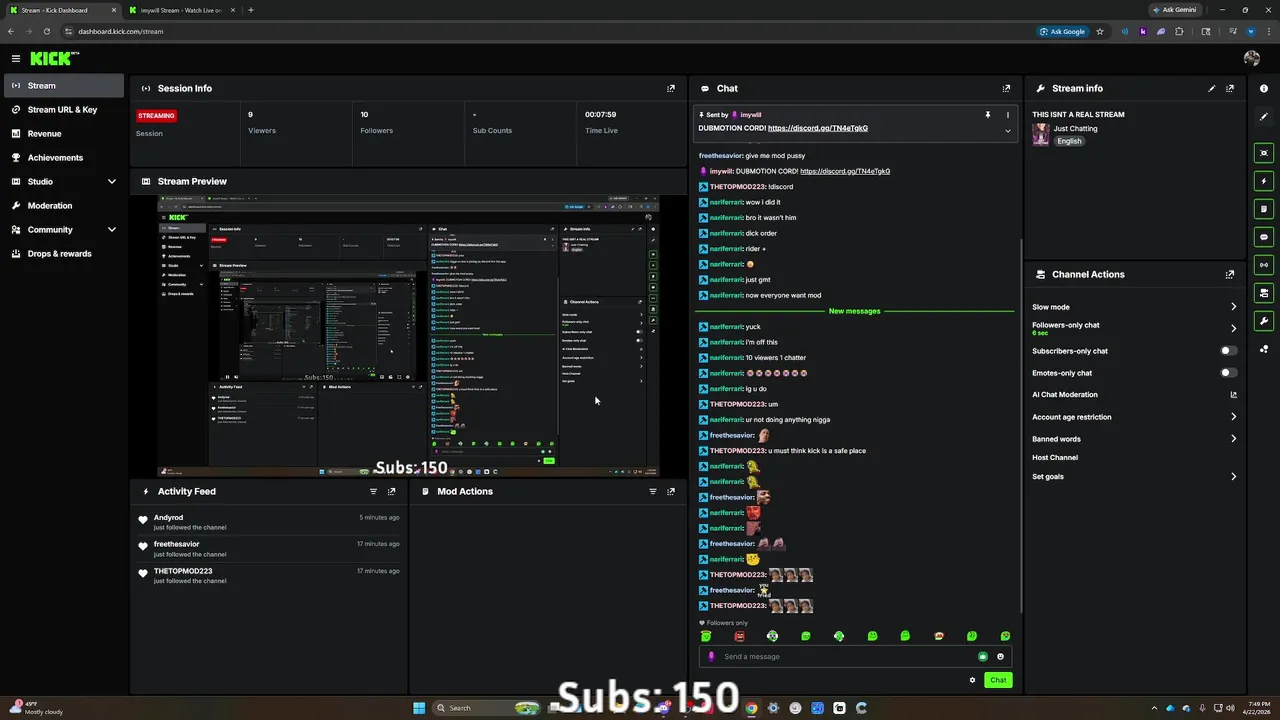Click the Windows taskbar Search box
Screen dimensions: 1280x720
click(x=487, y=708)
